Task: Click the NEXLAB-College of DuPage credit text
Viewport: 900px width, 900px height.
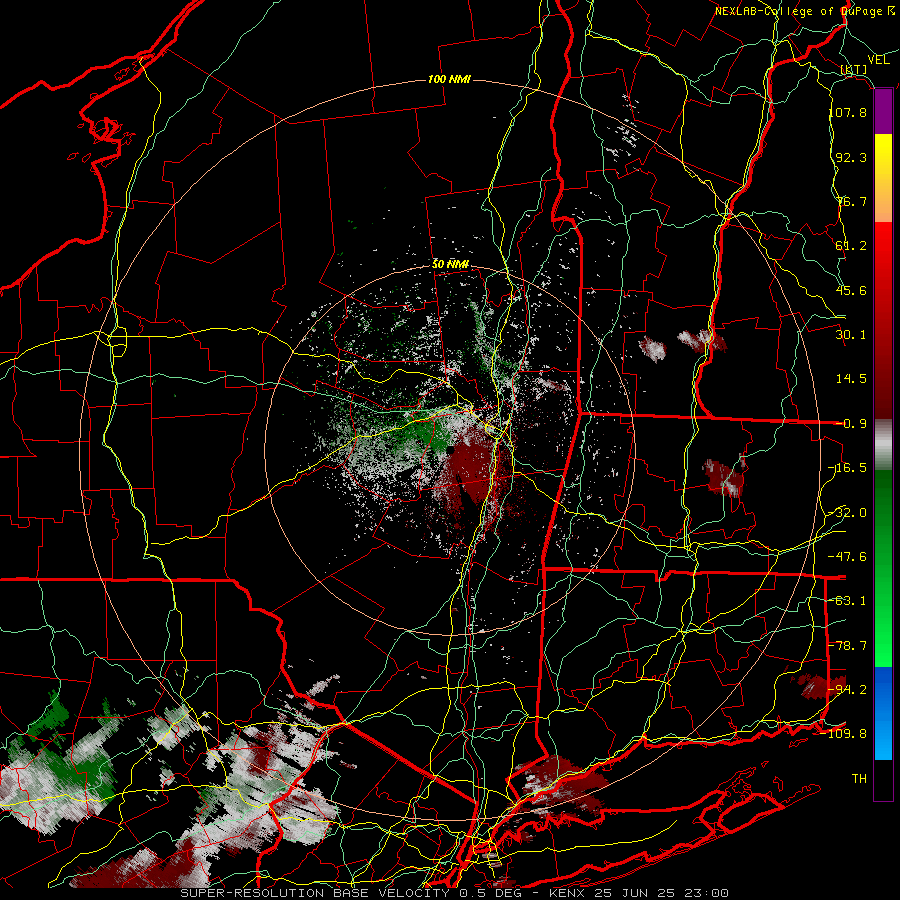Action: [804, 11]
